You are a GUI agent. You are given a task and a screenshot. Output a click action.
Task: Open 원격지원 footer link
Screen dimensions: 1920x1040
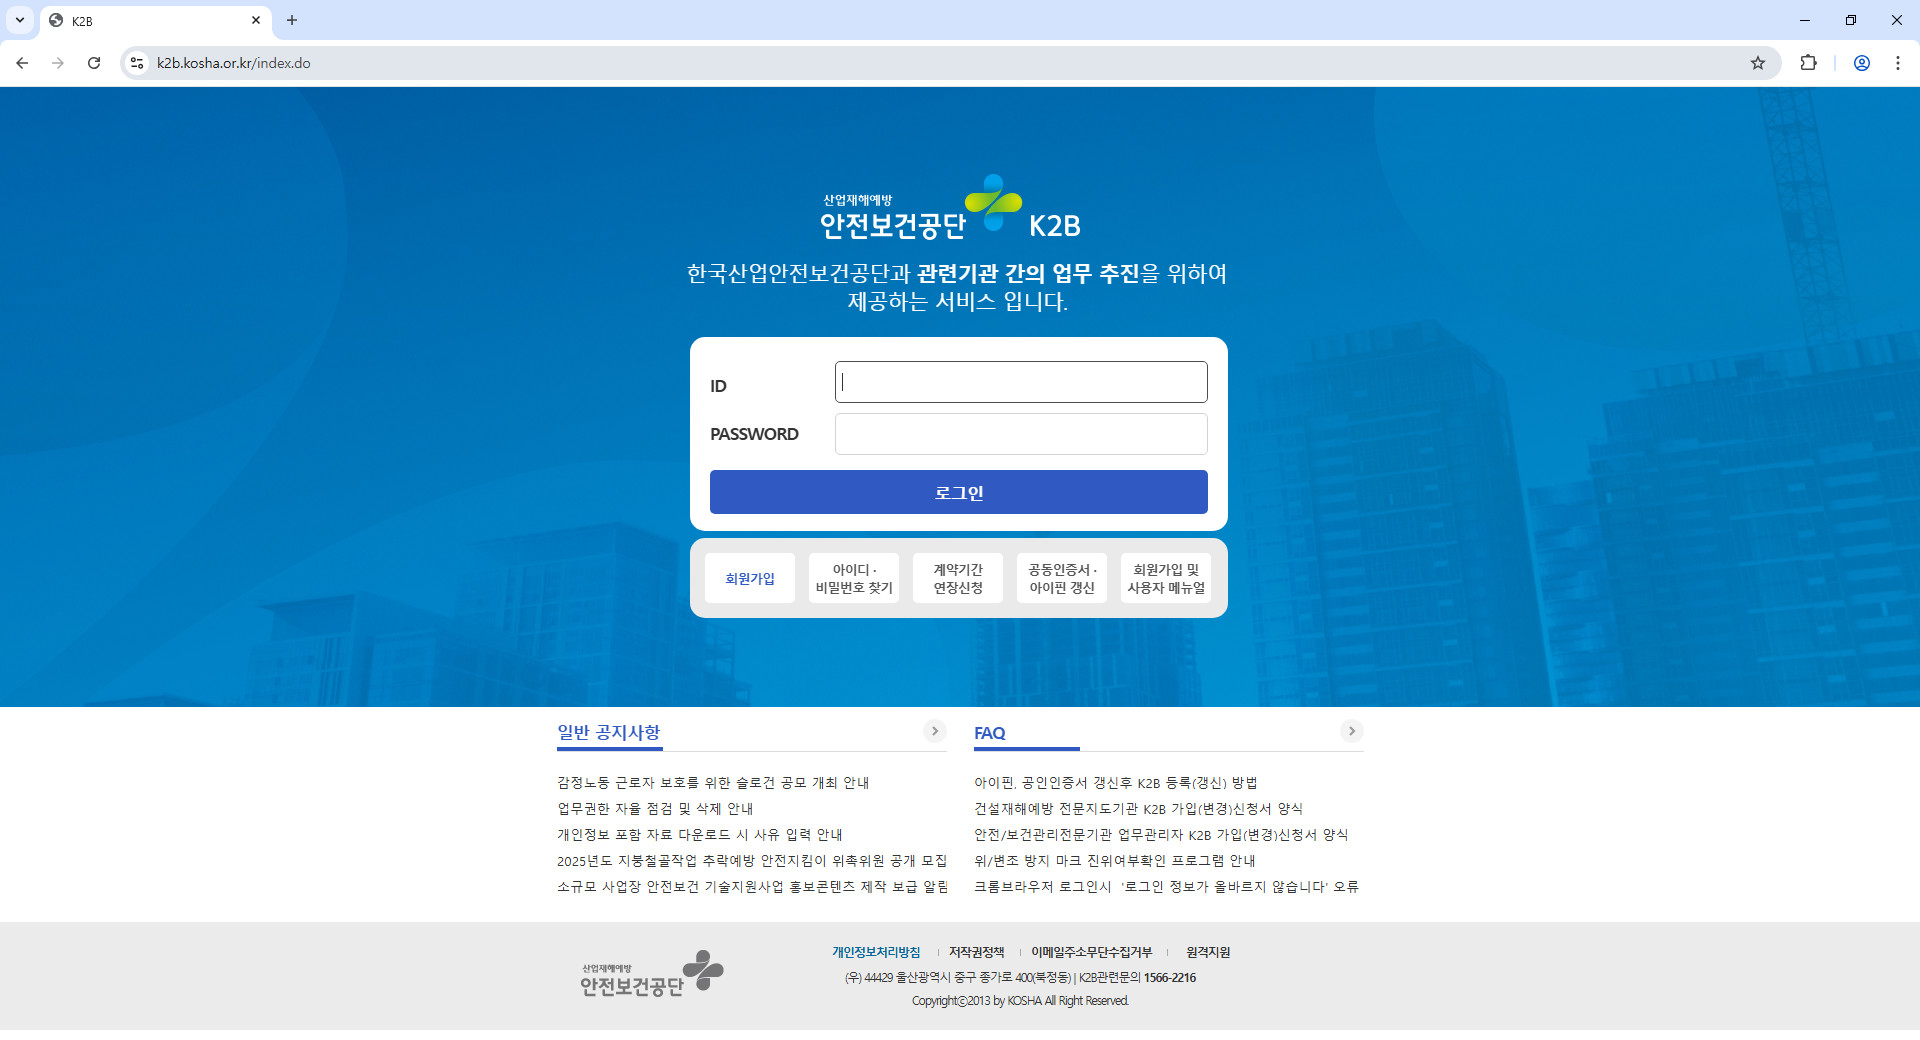point(1208,952)
